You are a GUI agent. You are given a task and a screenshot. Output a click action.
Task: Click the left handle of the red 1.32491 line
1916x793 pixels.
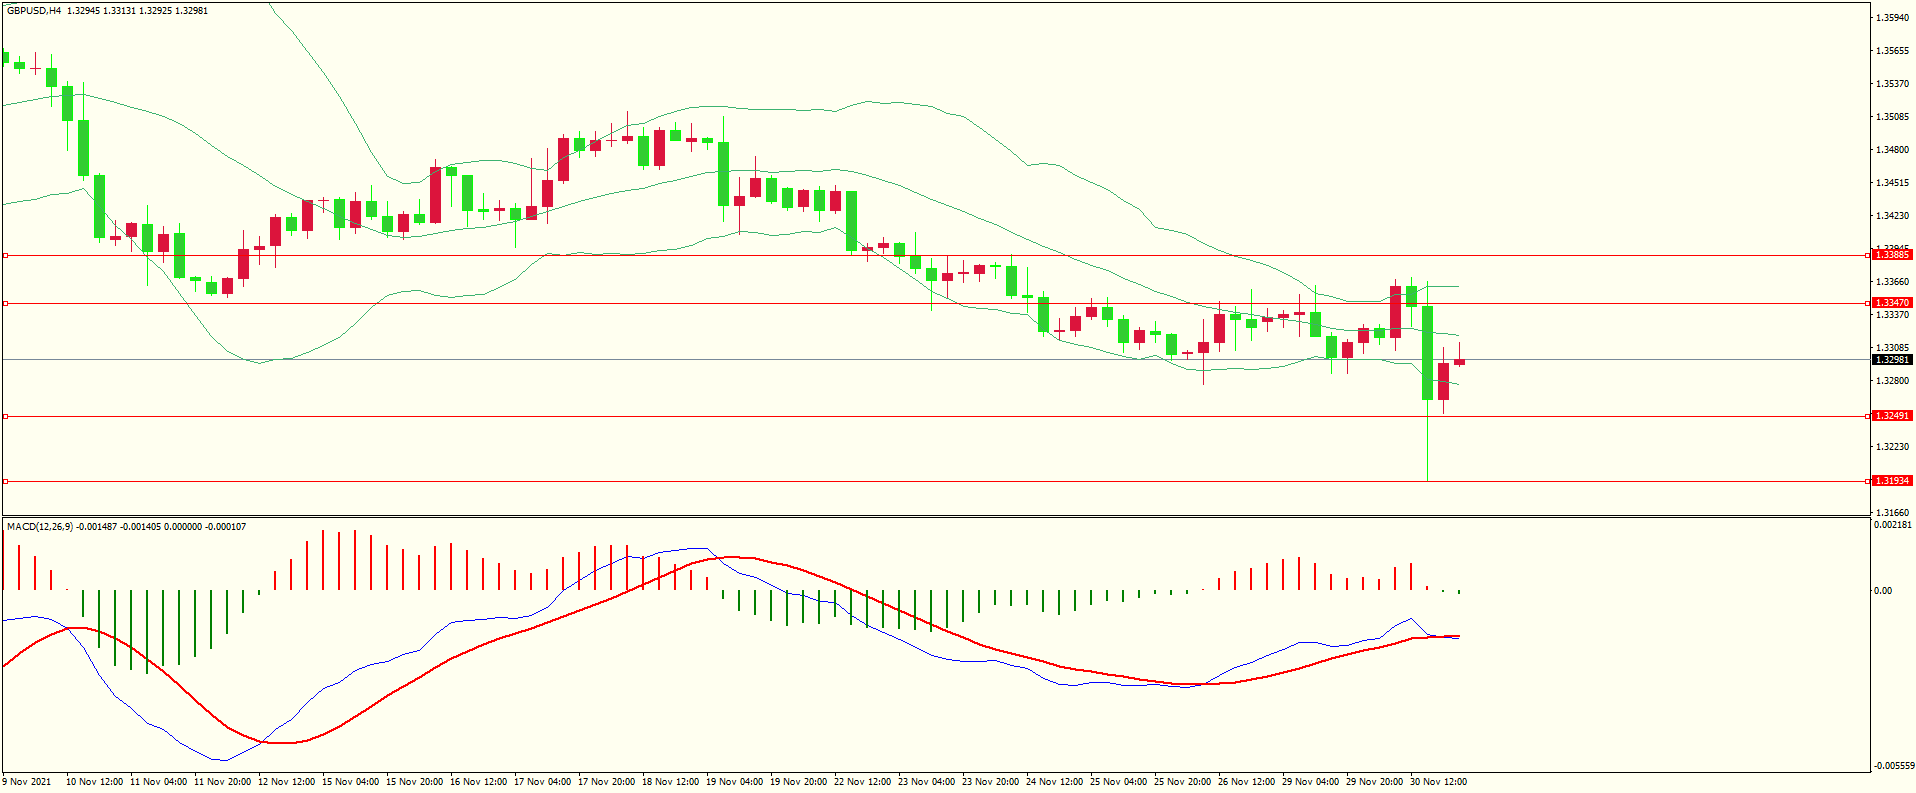pyautogui.click(x=5, y=416)
